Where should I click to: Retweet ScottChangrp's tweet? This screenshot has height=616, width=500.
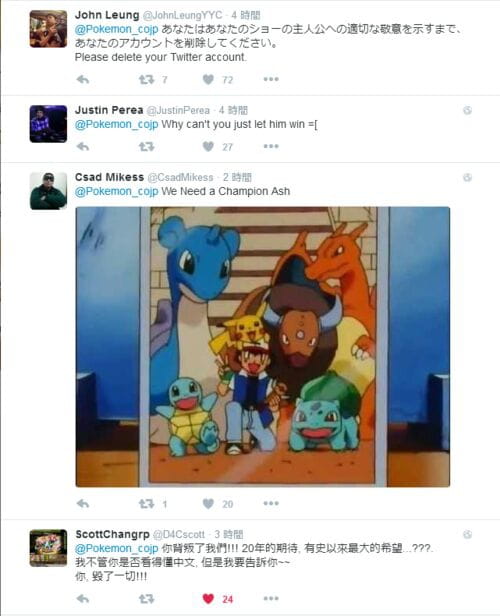tap(147, 599)
